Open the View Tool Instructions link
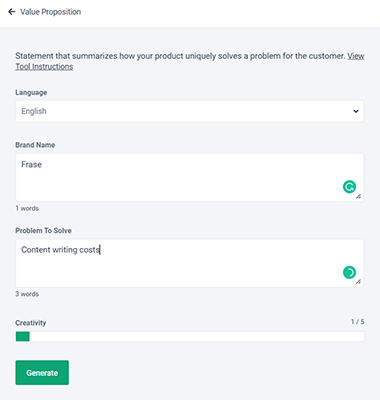Viewport: 380px width, 400px height. [190, 61]
